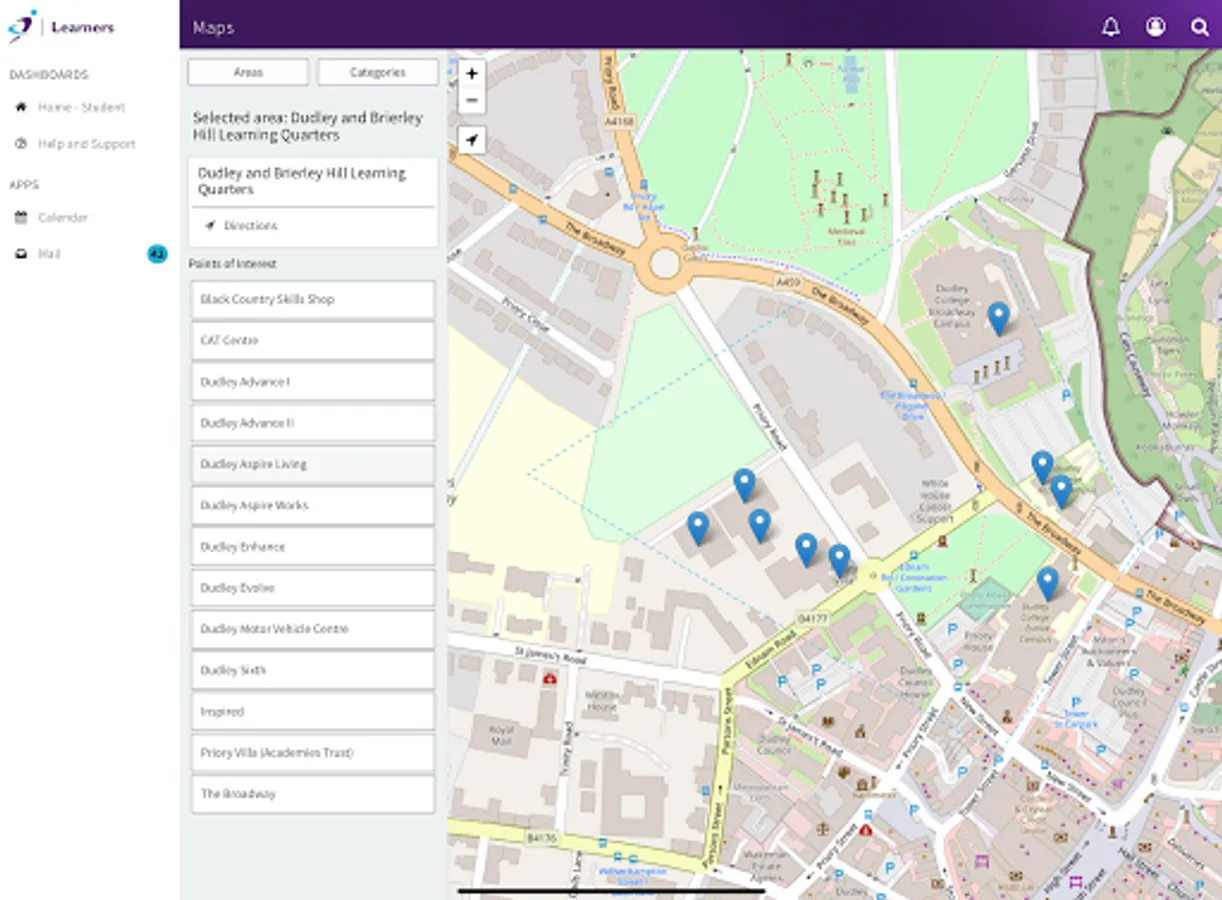The height and width of the screenshot is (900, 1222).
Task: Select CAT Centre point of interest
Action: (x=313, y=340)
